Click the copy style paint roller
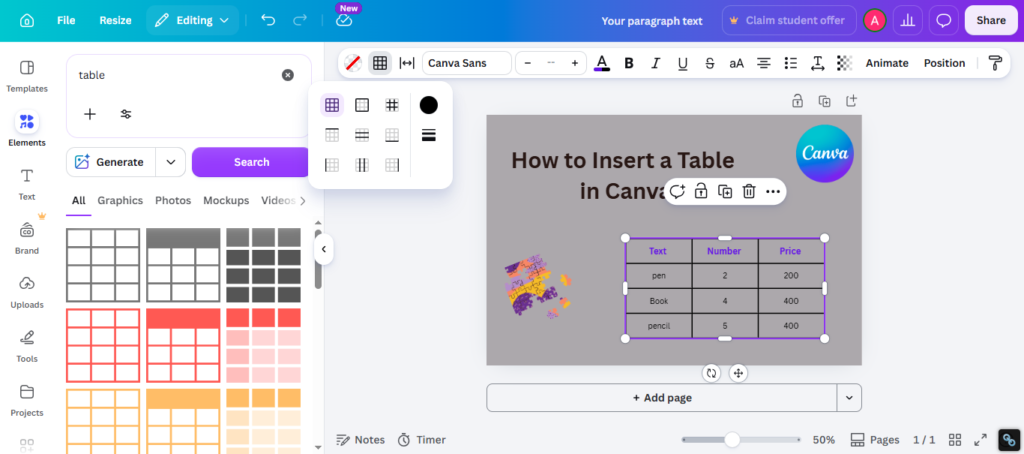Viewport: 1024px width, 454px height. tap(995, 63)
